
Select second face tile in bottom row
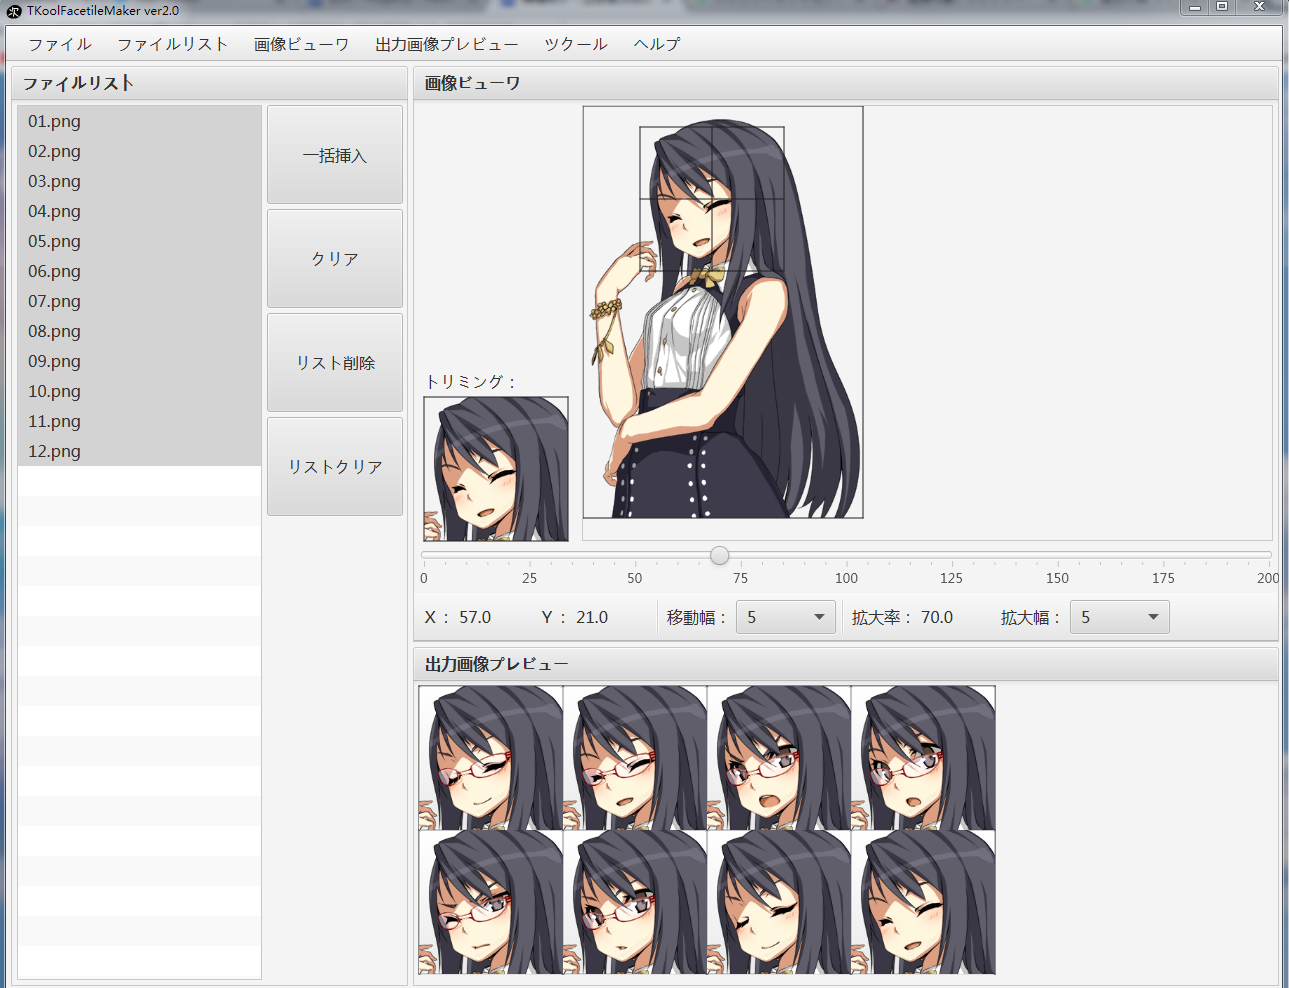(x=635, y=902)
